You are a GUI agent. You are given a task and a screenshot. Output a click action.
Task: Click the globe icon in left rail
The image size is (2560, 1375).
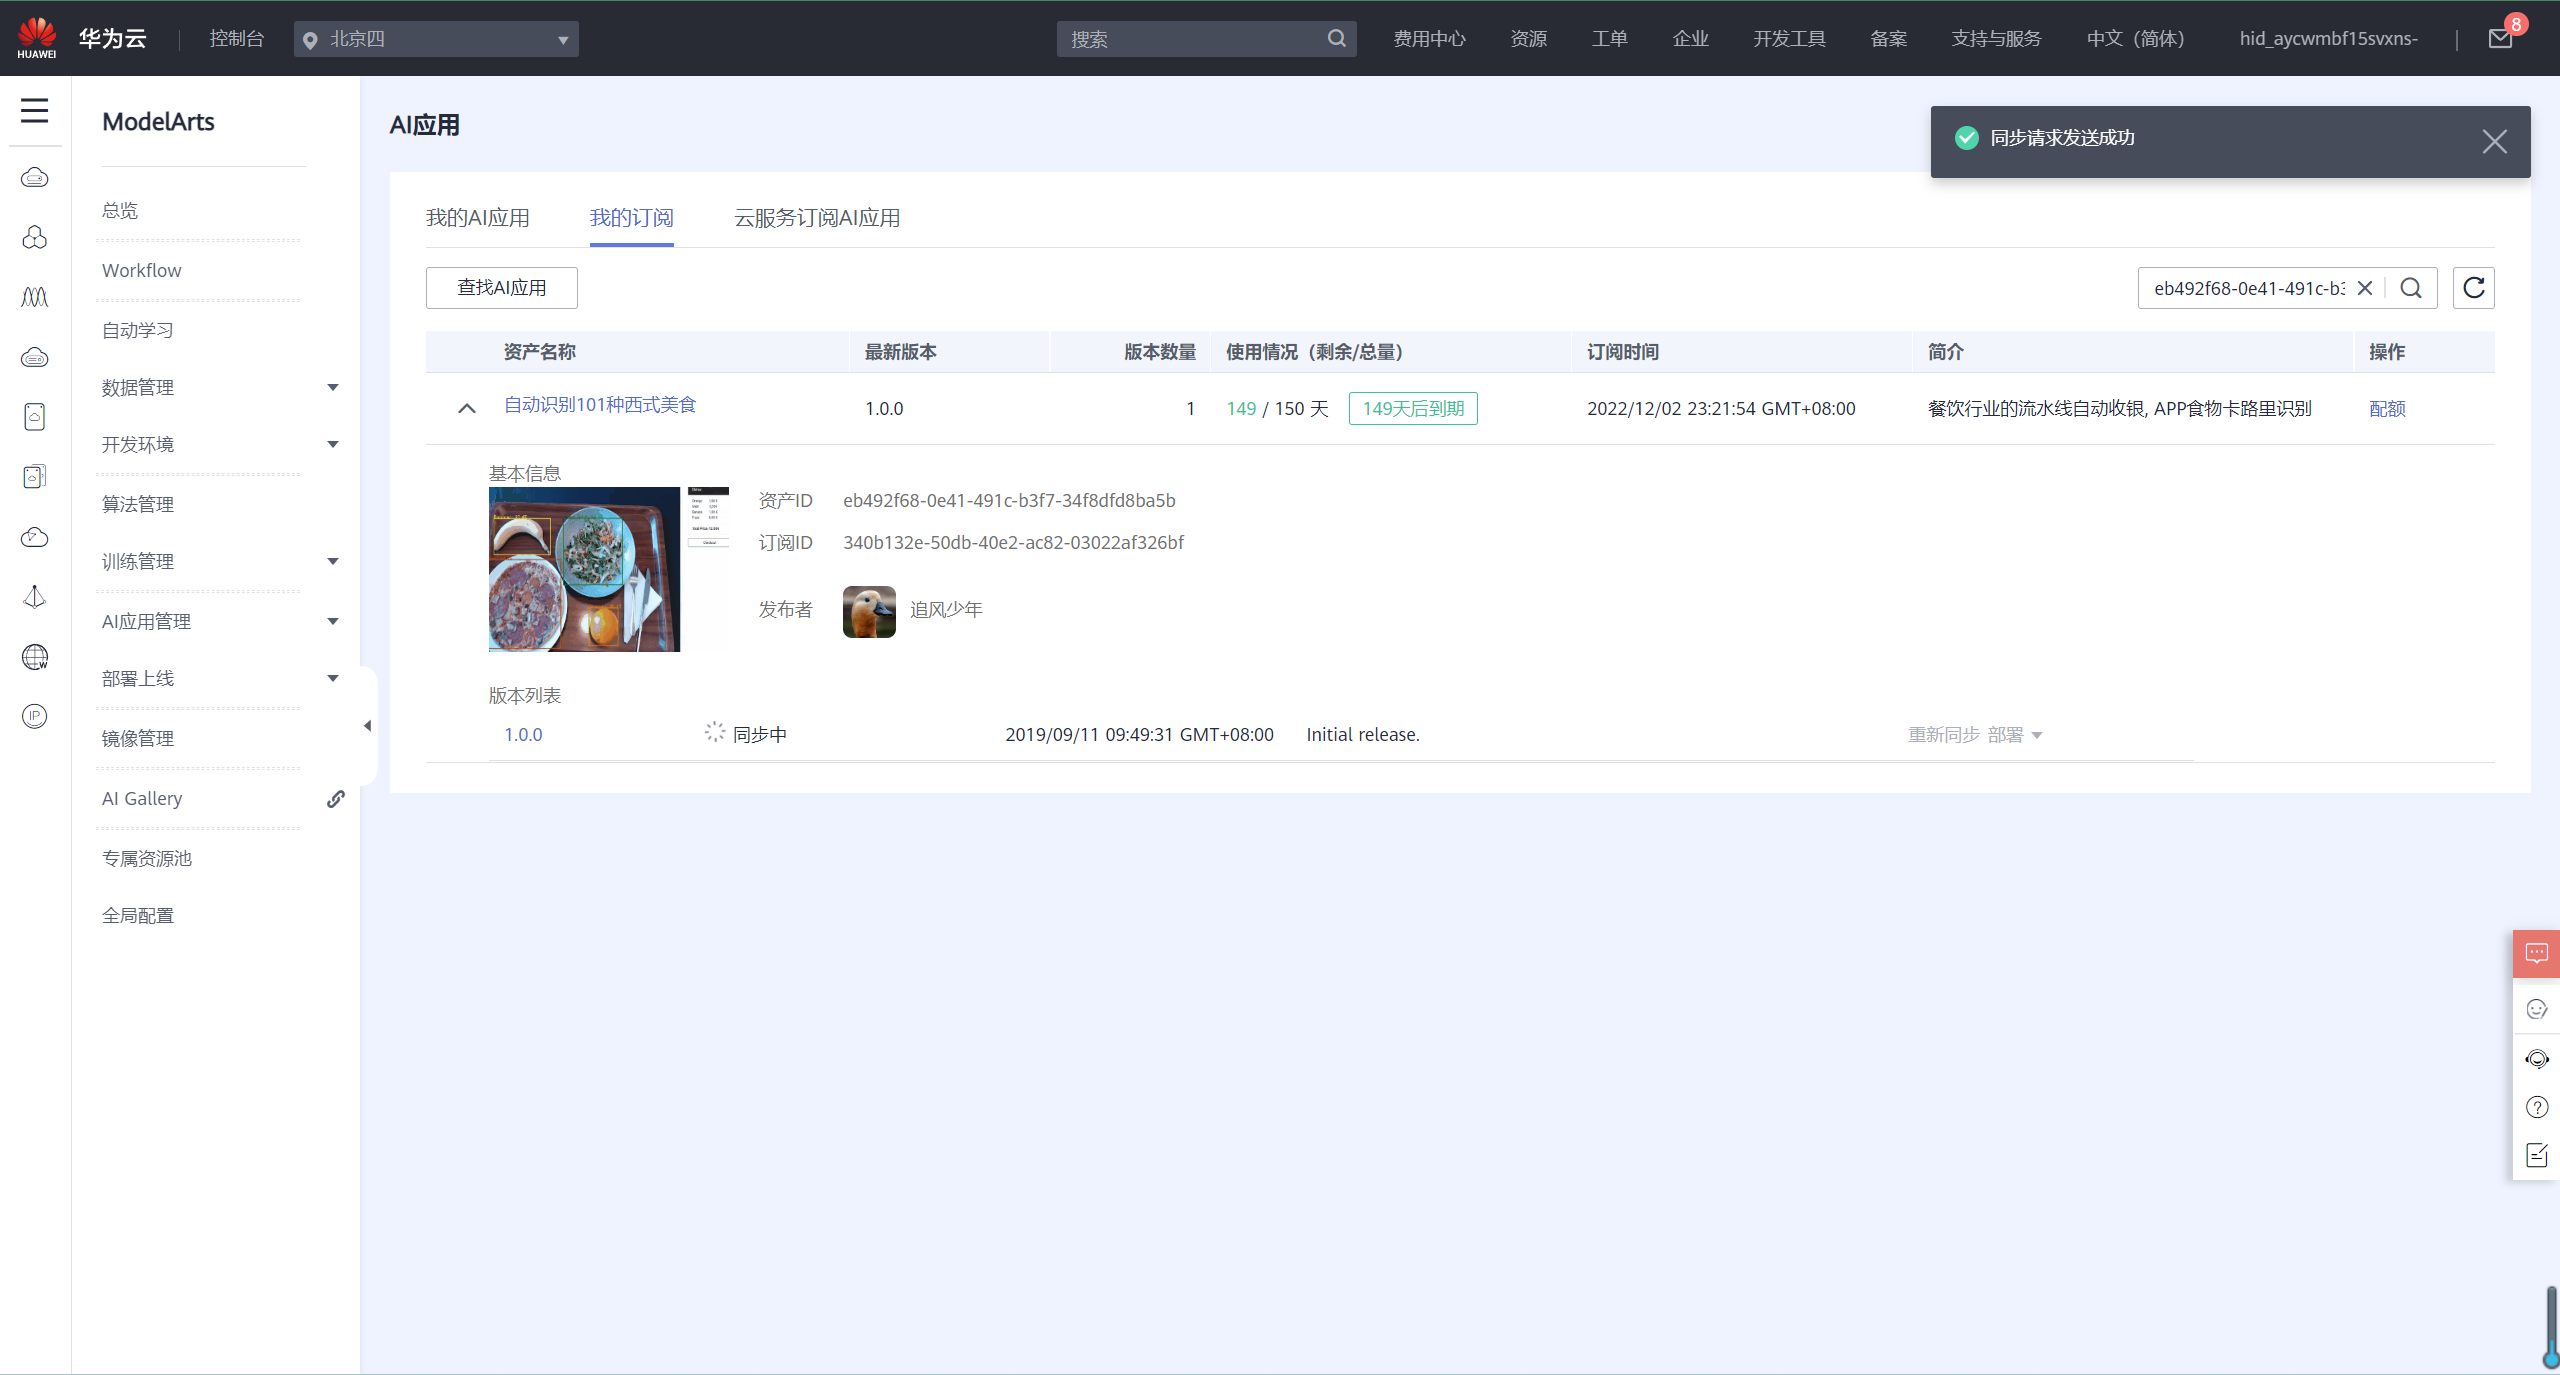click(34, 657)
